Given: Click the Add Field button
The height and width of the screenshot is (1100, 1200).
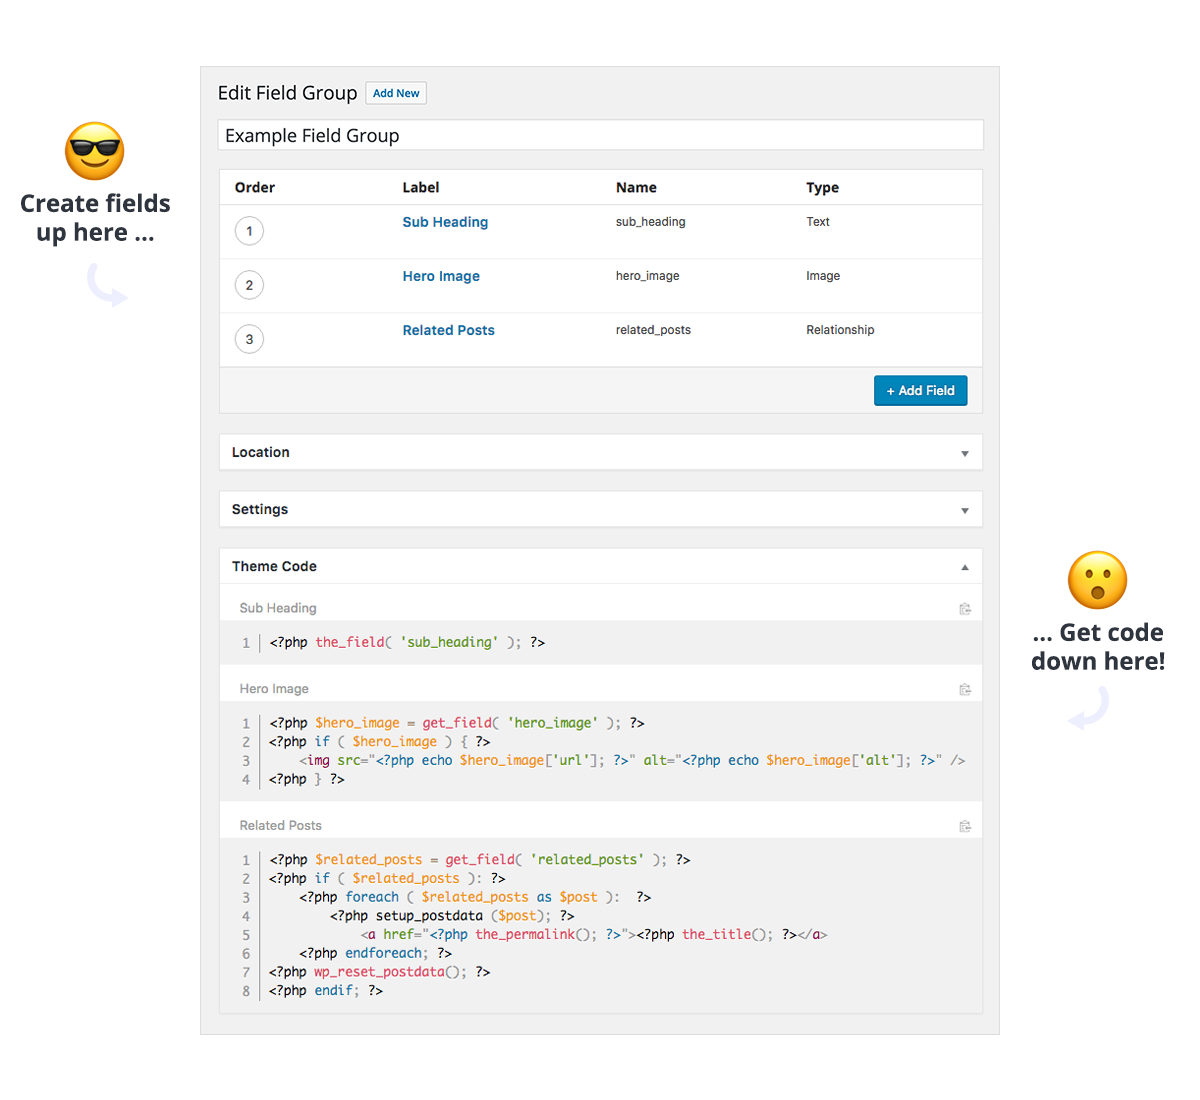Looking at the screenshot, I should [x=920, y=391].
